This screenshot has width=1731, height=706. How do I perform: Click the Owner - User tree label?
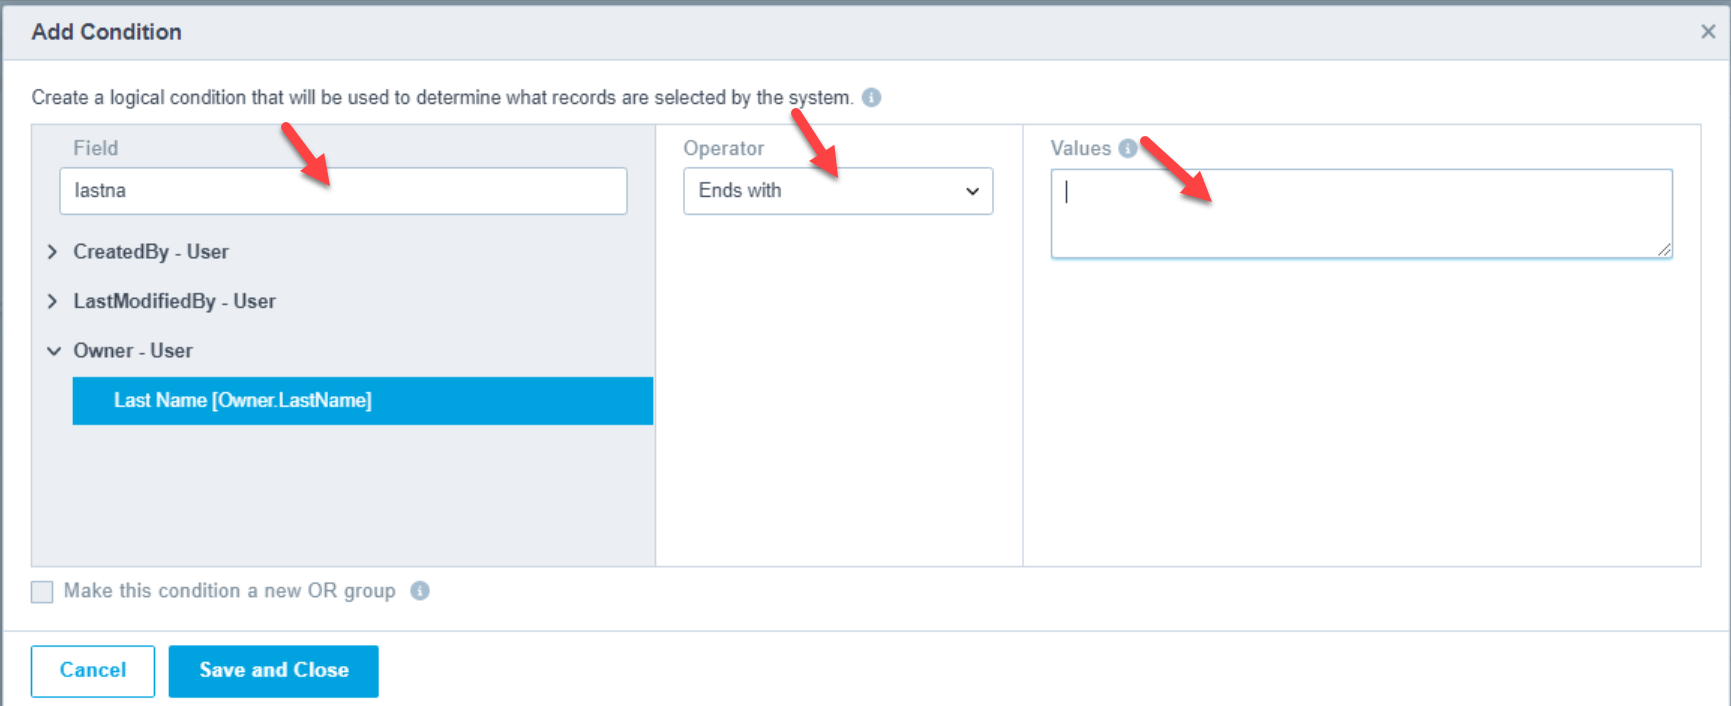(133, 351)
